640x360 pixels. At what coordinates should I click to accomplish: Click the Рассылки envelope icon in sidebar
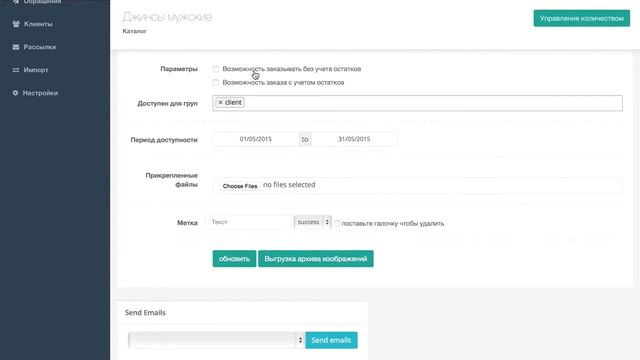[x=16, y=47]
